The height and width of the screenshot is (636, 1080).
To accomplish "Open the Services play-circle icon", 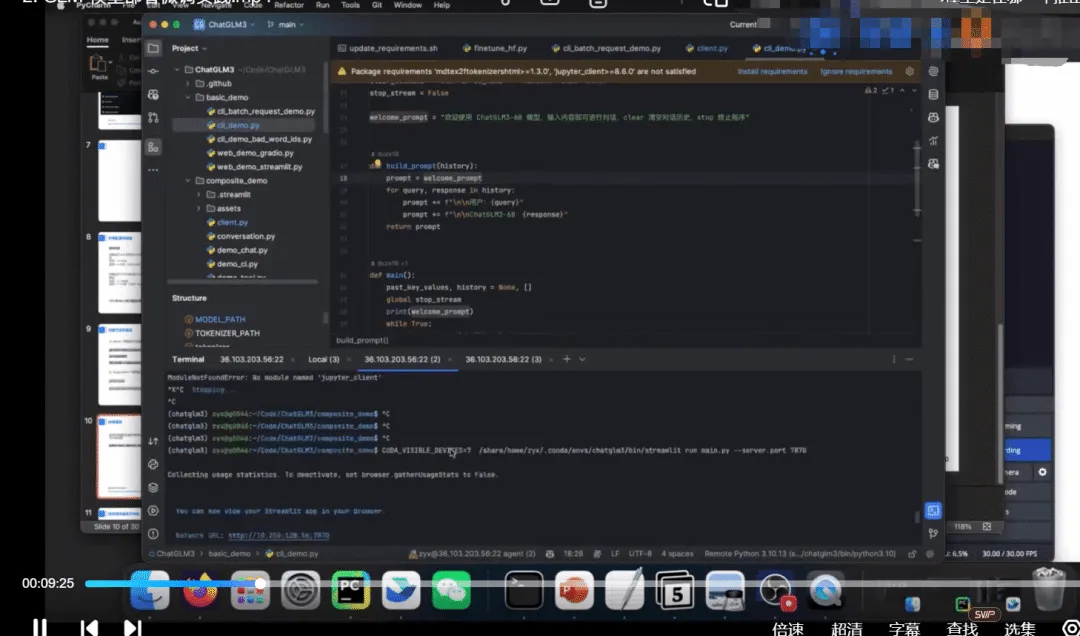I will pos(153,511).
